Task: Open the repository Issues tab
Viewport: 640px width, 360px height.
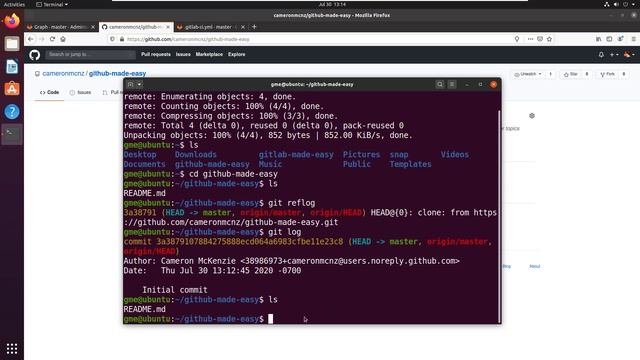Action: (x=80, y=93)
